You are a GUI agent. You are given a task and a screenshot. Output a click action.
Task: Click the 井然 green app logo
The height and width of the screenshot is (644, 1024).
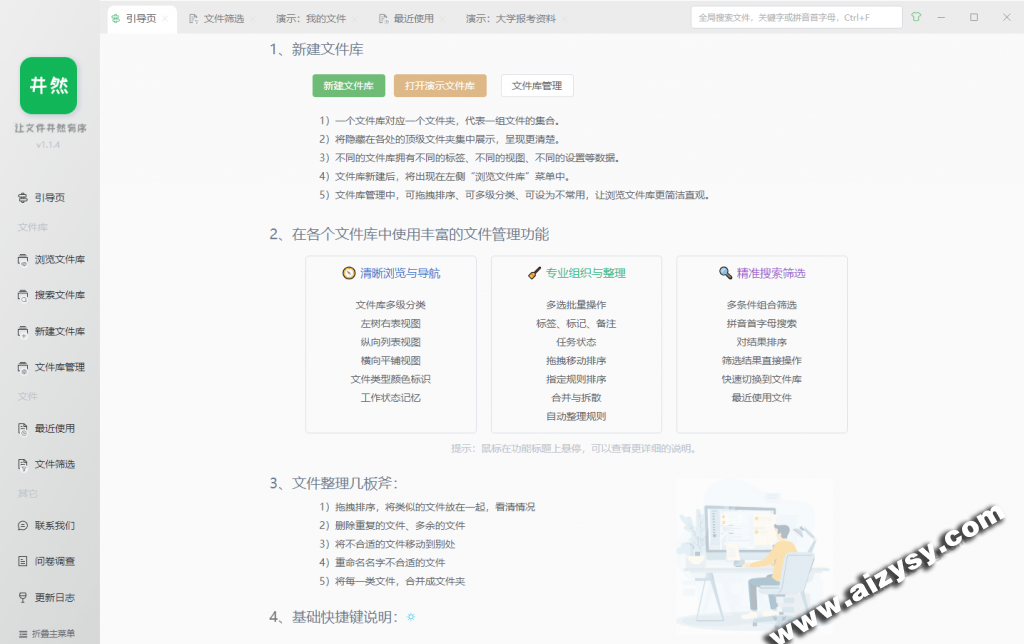click(48, 86)
